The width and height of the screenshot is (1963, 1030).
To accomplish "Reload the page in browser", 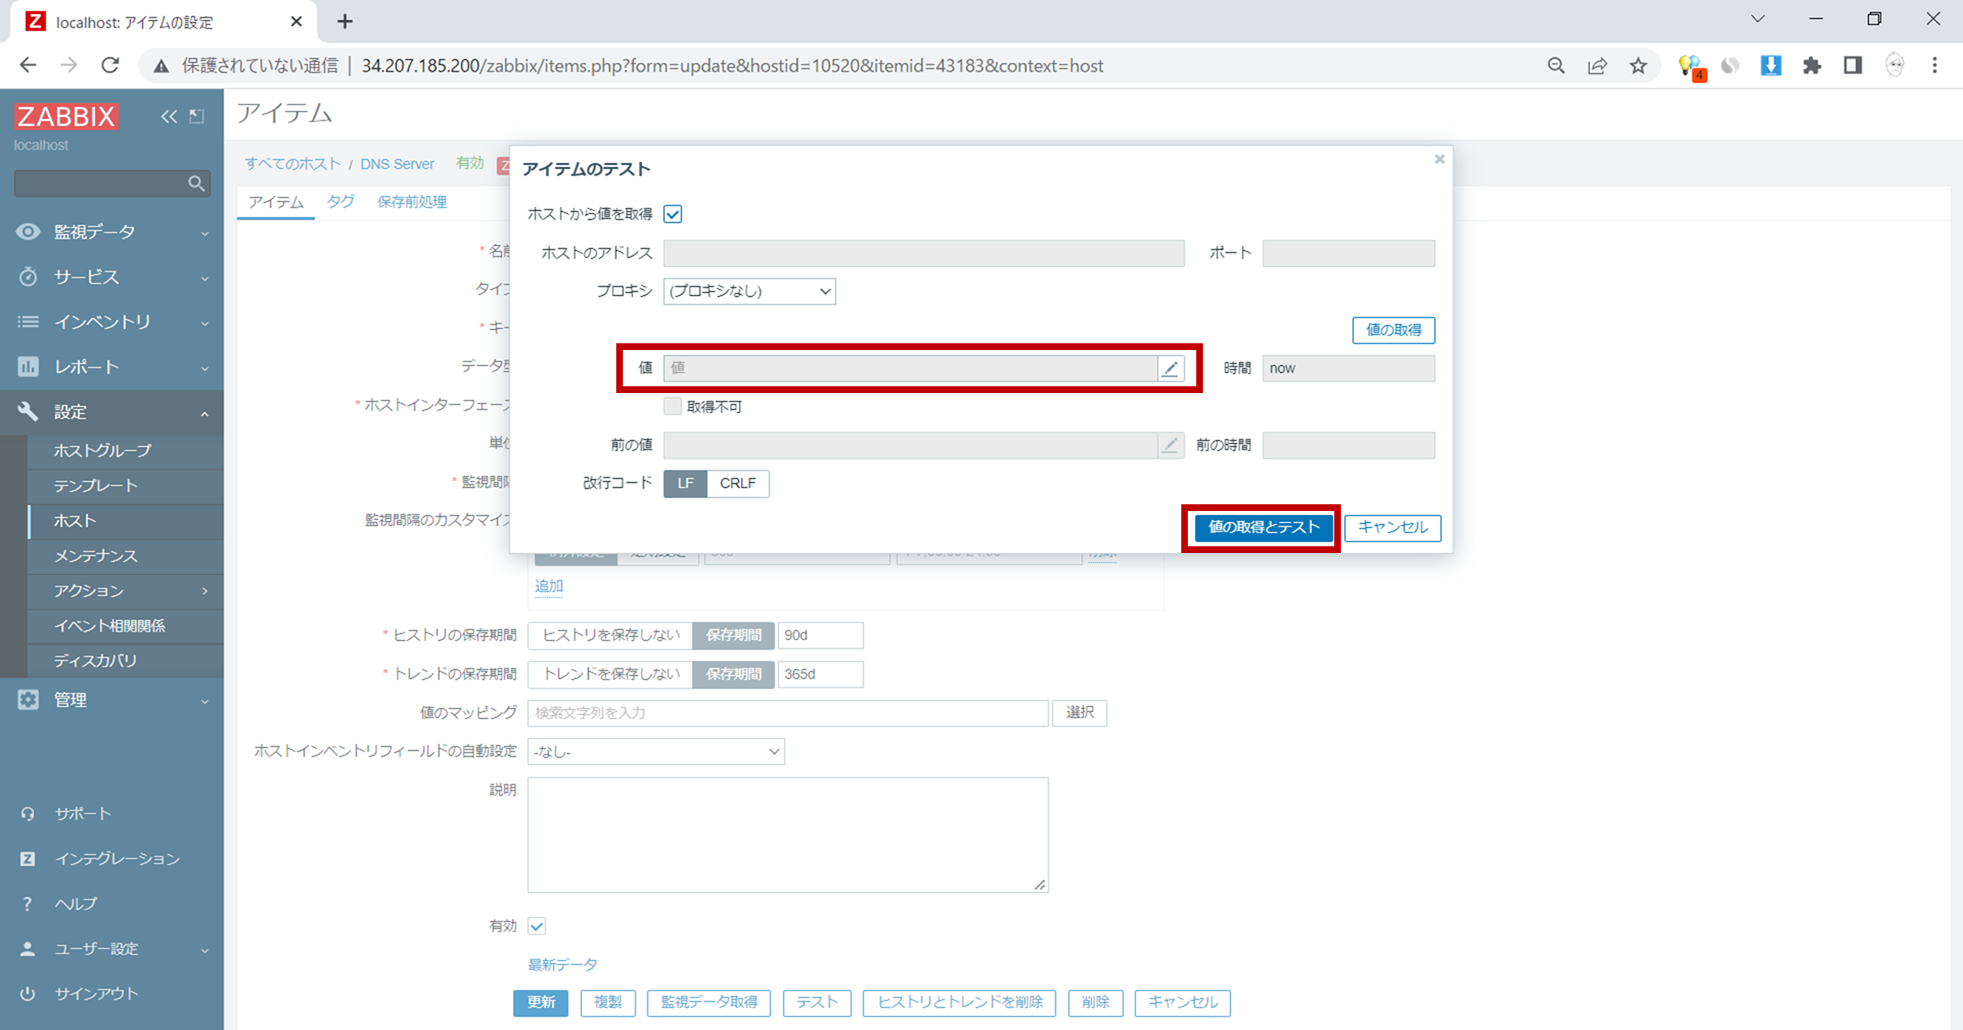I will [110, 66].
